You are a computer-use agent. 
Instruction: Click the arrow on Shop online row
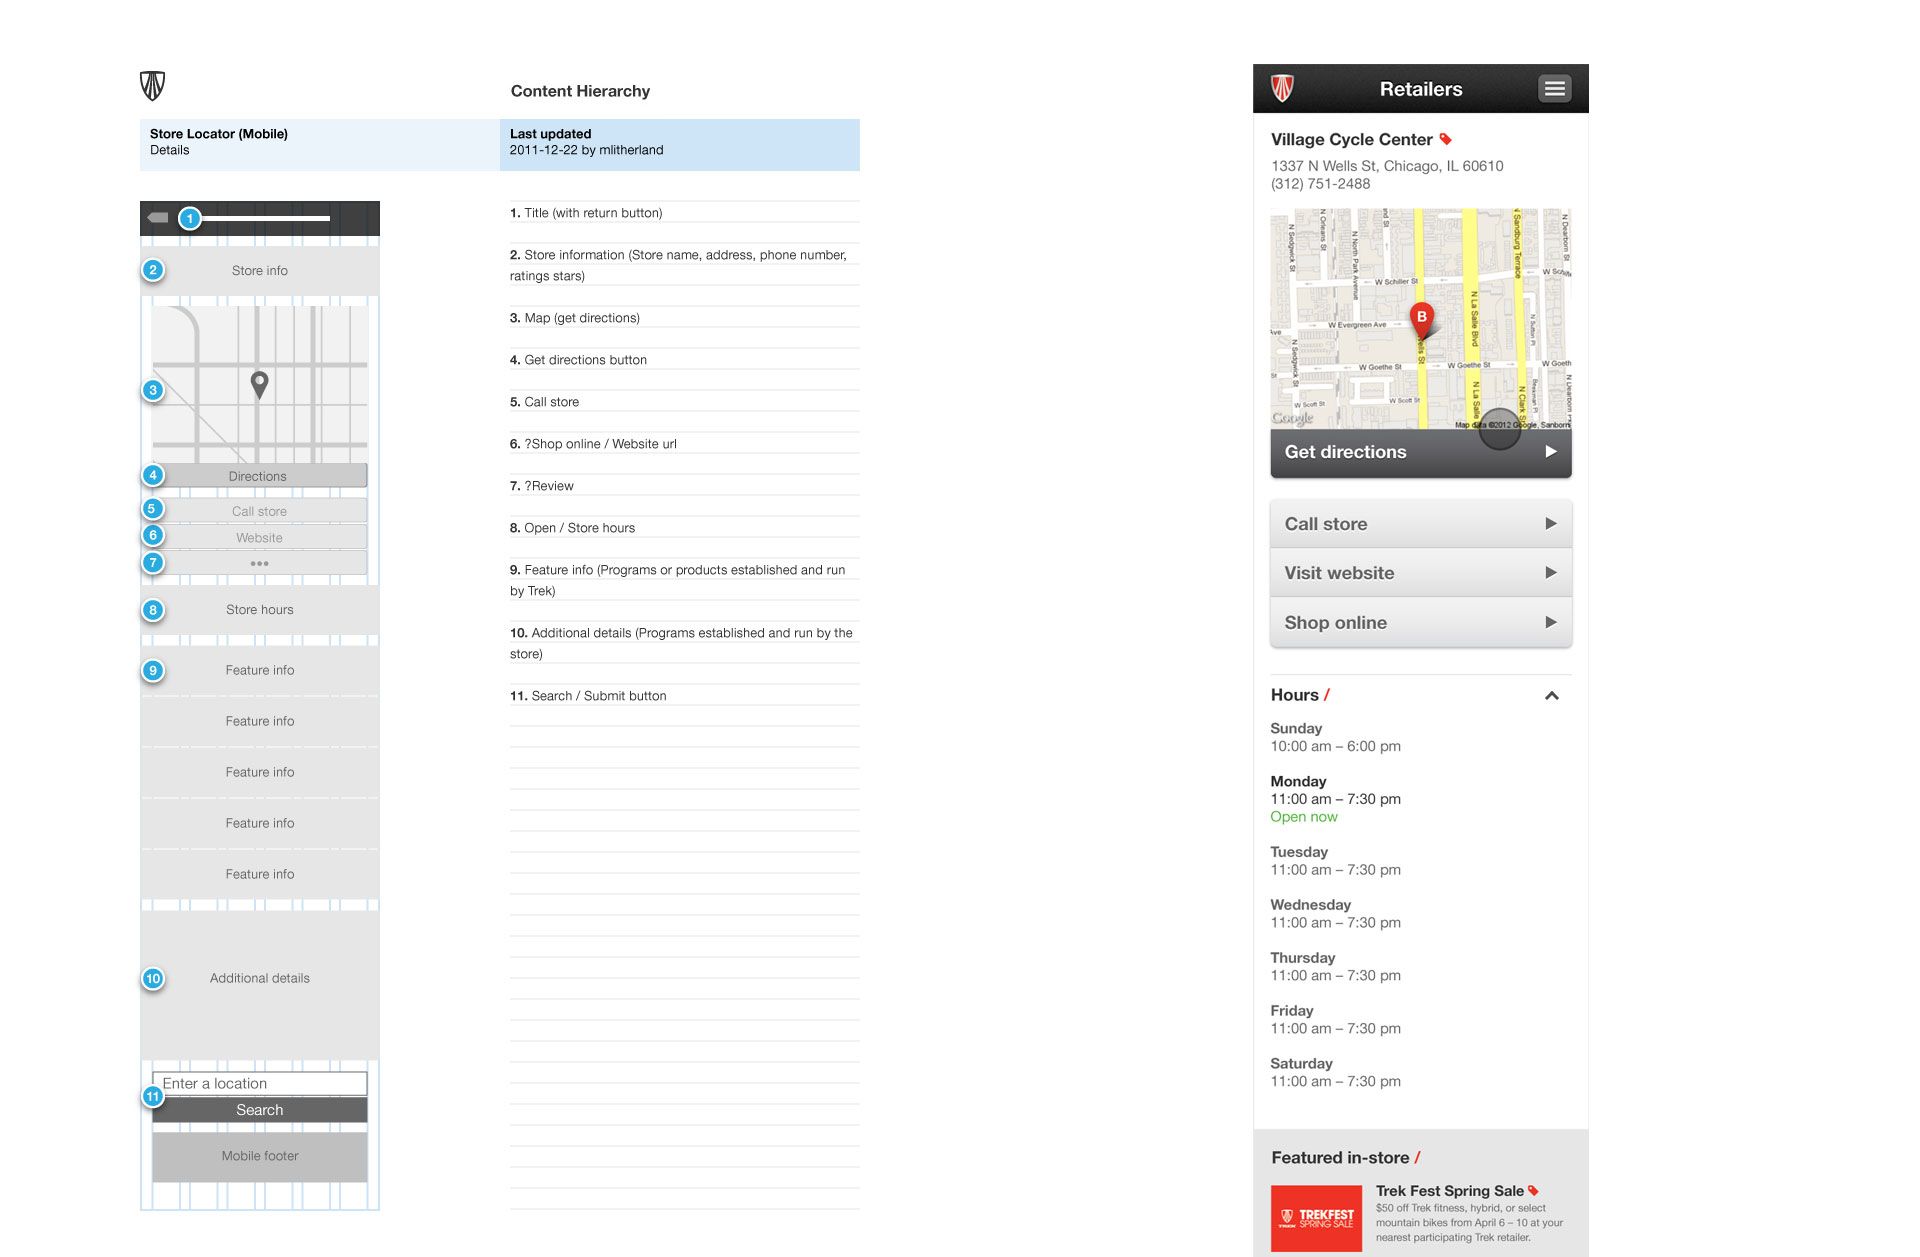(x=1551, y=622)
